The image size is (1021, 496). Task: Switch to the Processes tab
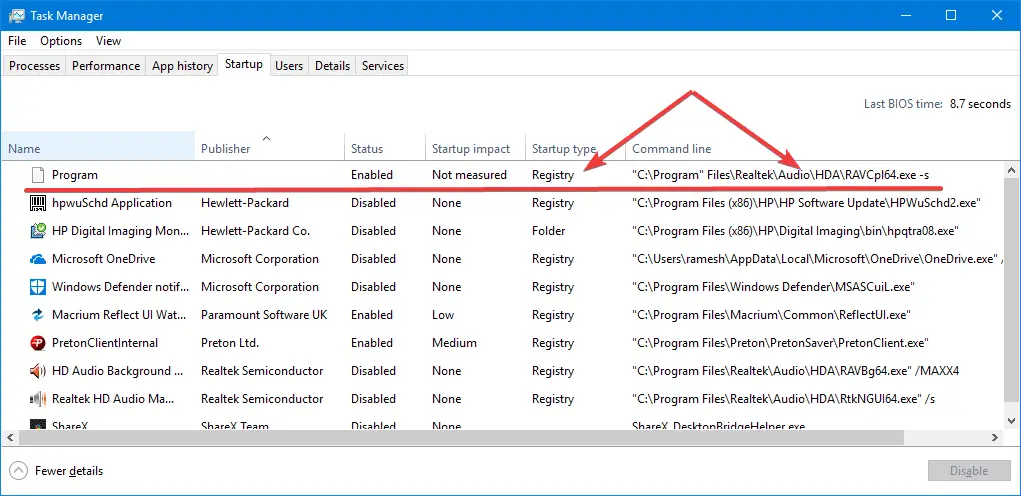pyautogui.click(x=35, y=66)
